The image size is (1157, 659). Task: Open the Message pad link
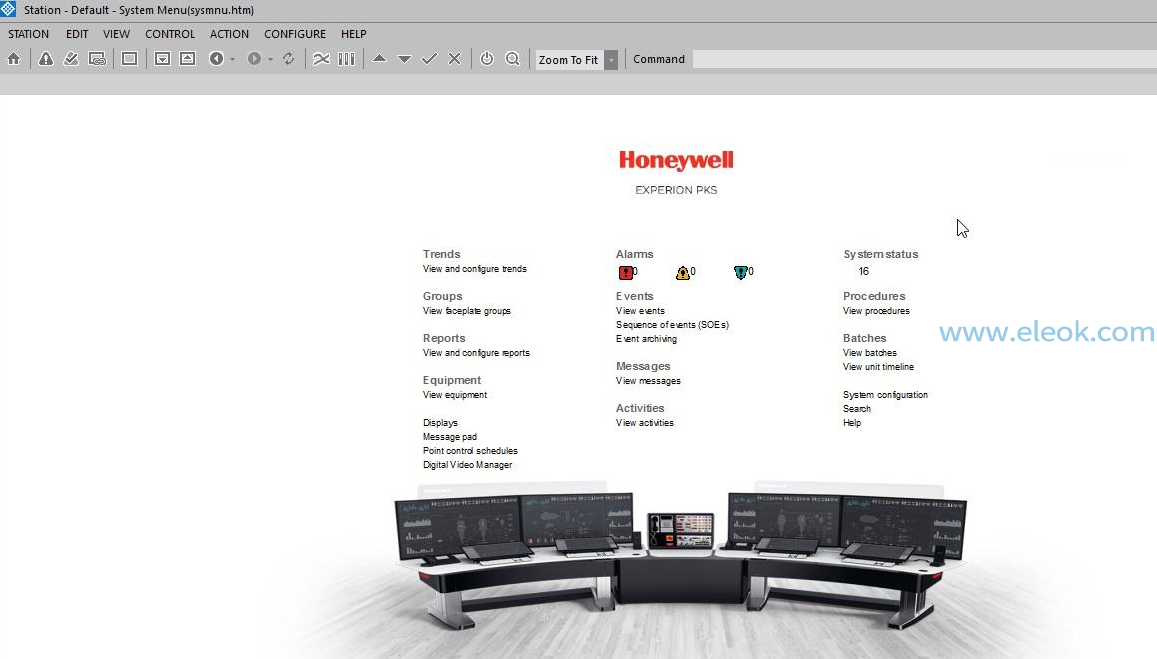click(449, 437)
